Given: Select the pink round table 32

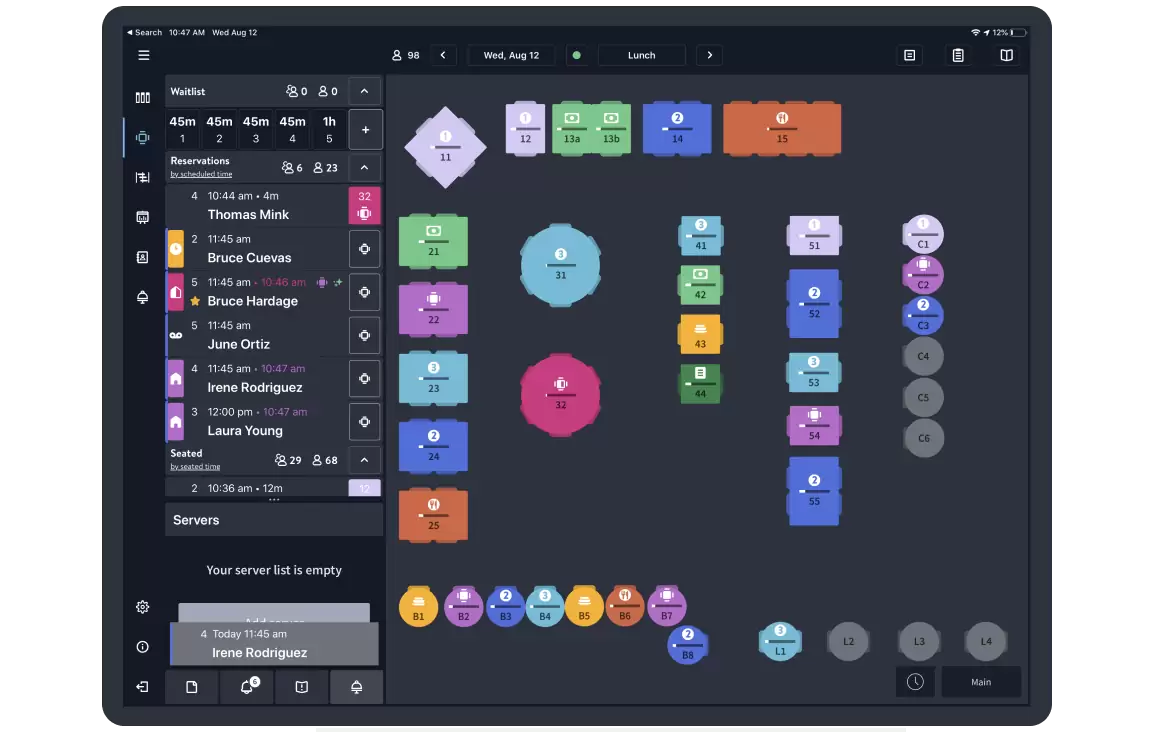Looking at the screenshot, I should coord(561,394).
